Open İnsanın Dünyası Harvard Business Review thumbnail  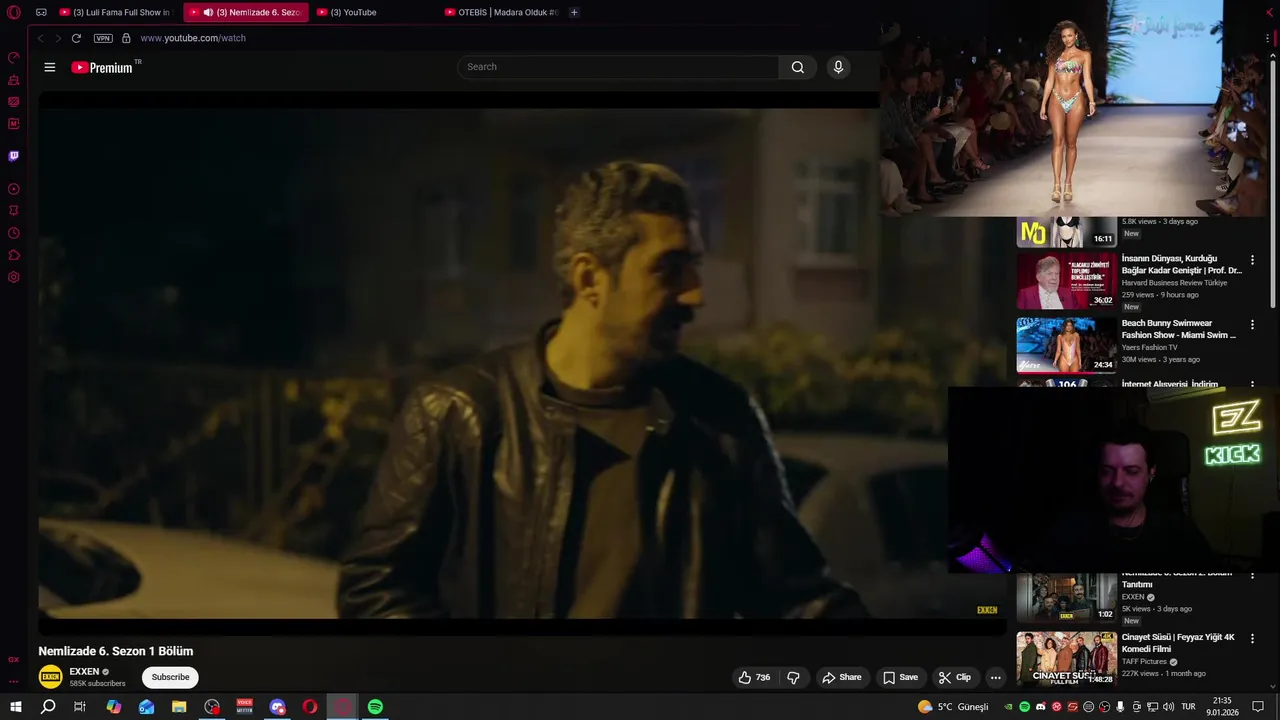(x=1066, y=281)
